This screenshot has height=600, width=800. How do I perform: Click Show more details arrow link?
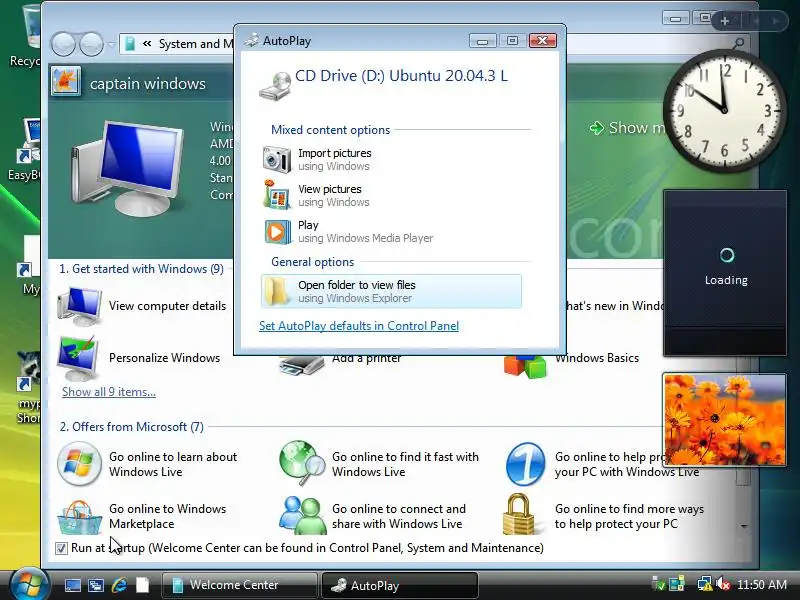point(627,128)
